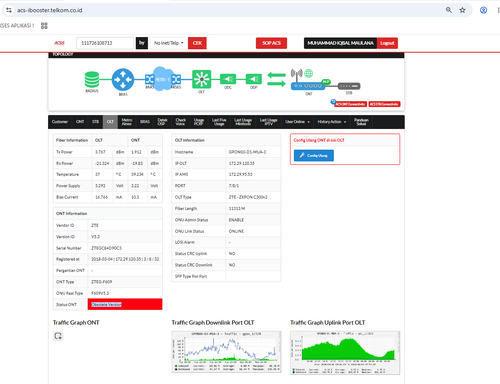
Task: Click the black 'by' button
Action: click(142, 43)
